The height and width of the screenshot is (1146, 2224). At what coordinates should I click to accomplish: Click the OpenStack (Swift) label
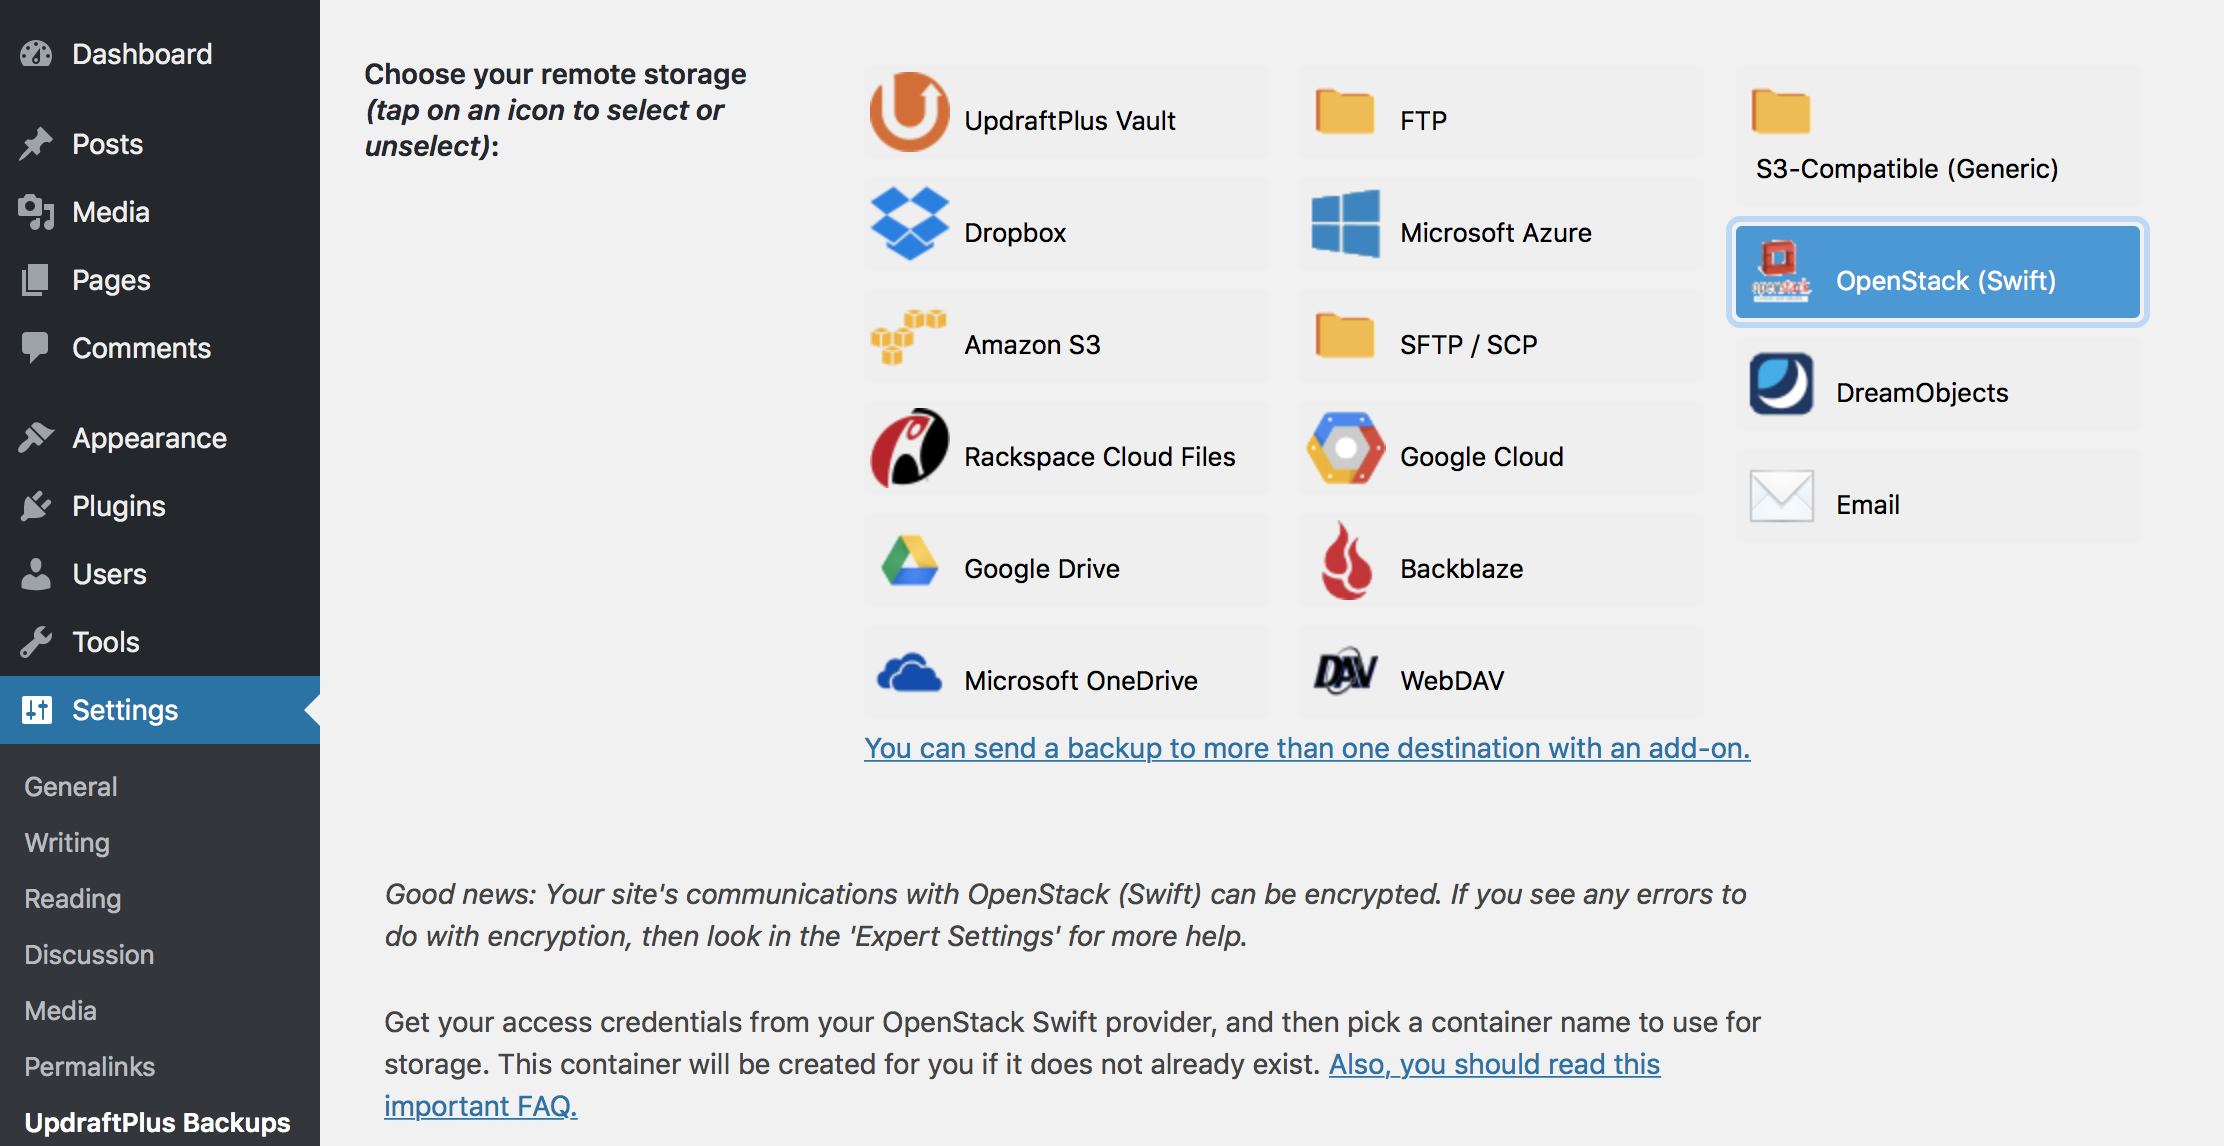click(1946, 281)
